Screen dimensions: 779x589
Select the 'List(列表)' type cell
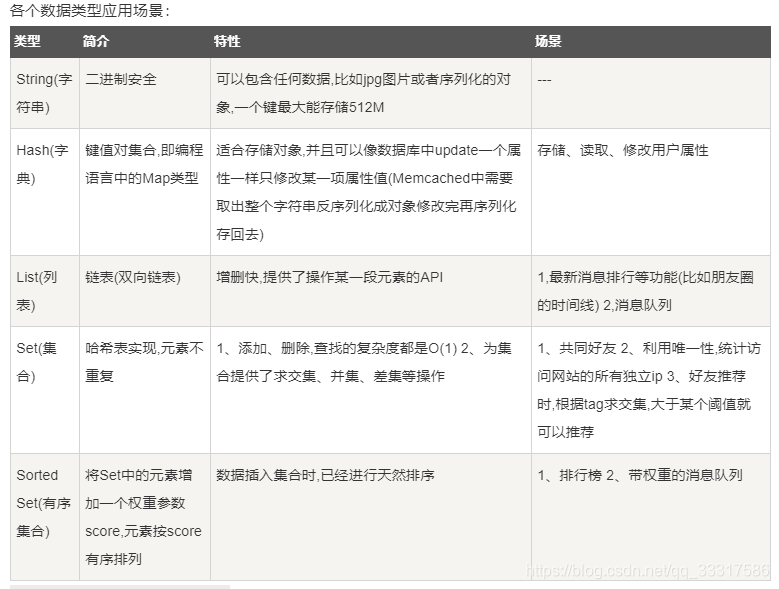tap(45, 291)
